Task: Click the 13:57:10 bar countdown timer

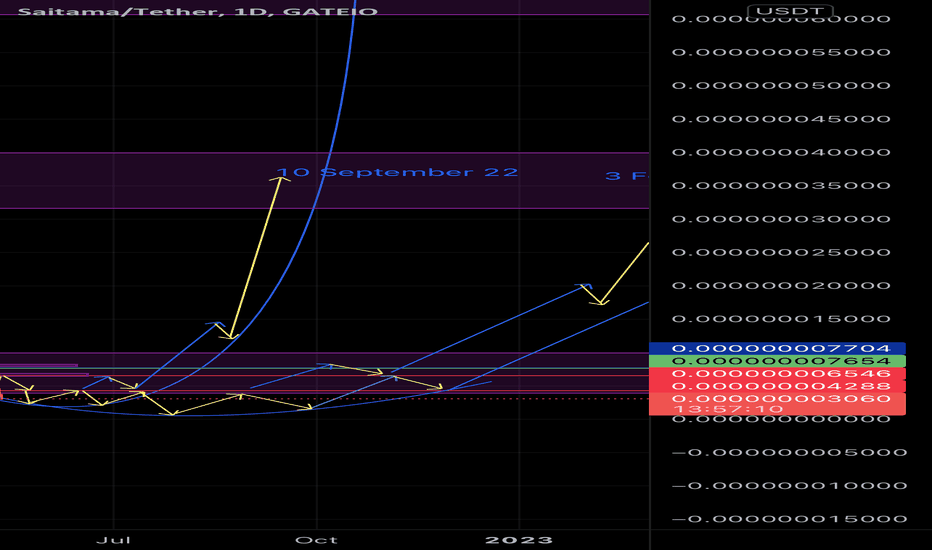Action: [728, 409]
